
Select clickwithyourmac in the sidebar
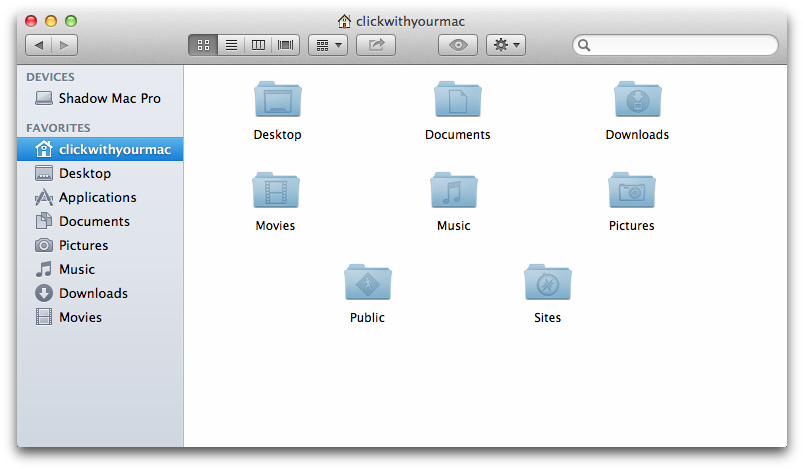pos(100,149)
